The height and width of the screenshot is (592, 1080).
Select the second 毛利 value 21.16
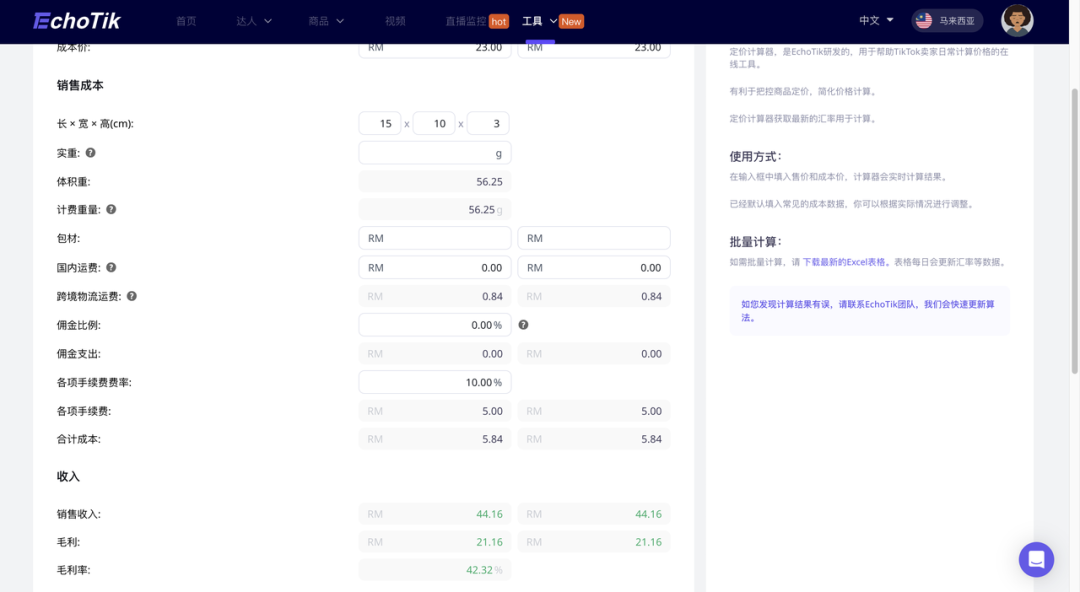coord(648,542)
